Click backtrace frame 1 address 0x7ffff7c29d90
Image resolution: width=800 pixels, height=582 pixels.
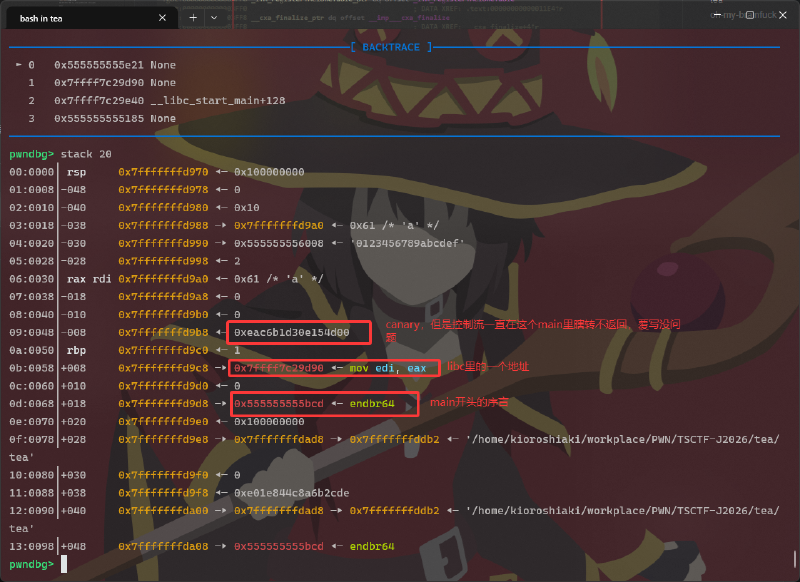click(x=99, y=83)
